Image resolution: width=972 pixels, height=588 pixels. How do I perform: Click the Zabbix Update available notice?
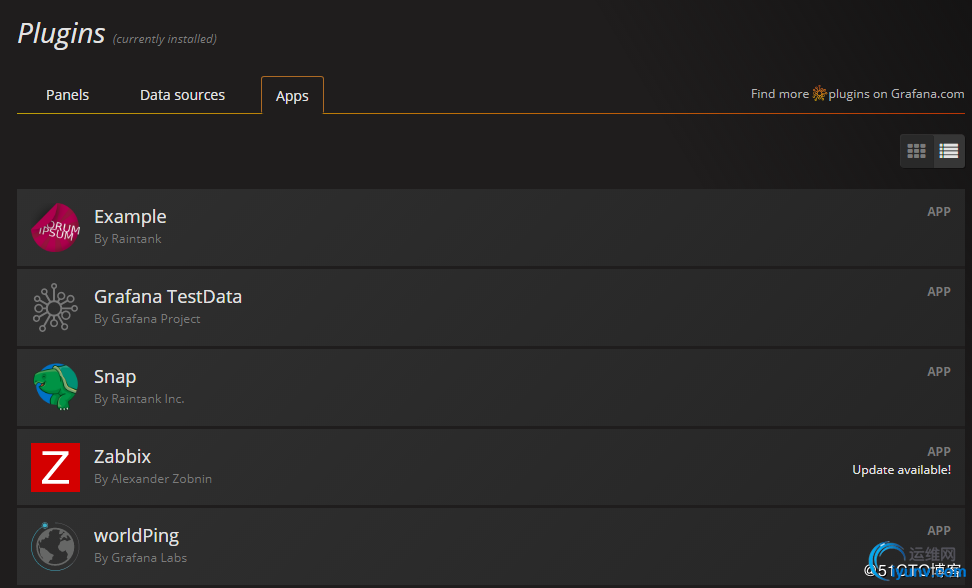tap(901, 470)
